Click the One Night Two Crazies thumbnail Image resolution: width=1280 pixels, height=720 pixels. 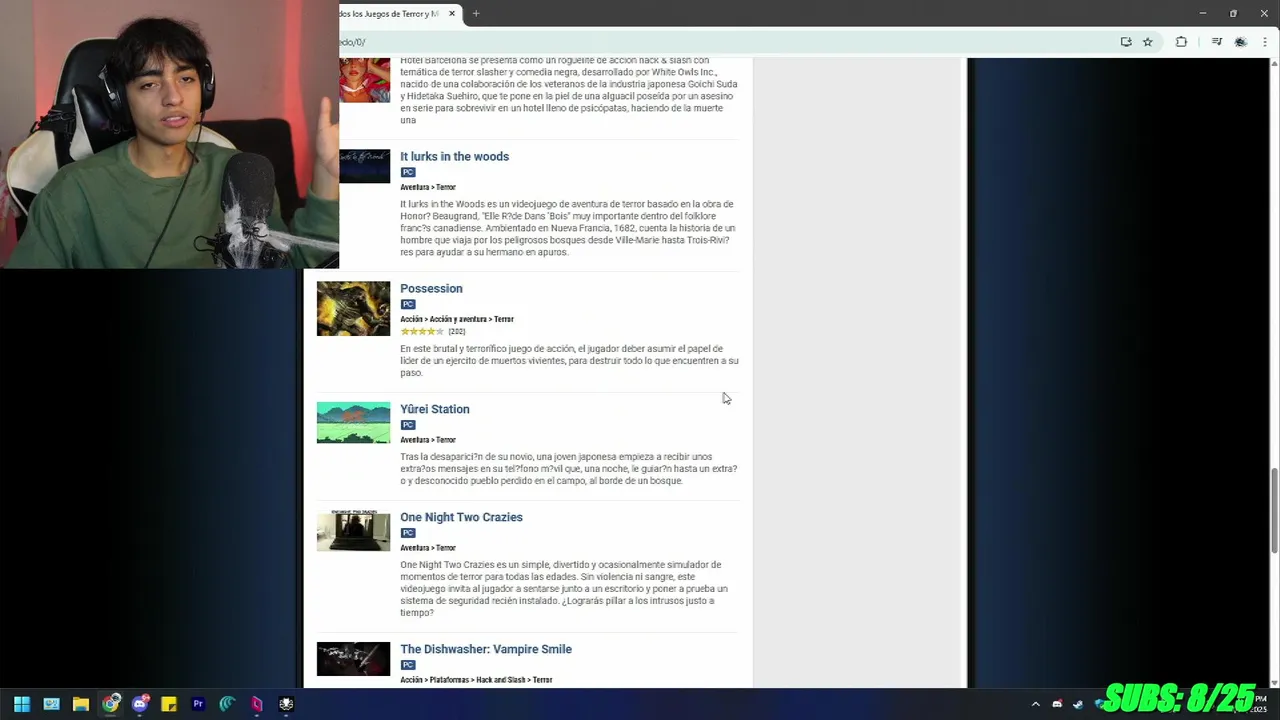[x=353, y=531]
